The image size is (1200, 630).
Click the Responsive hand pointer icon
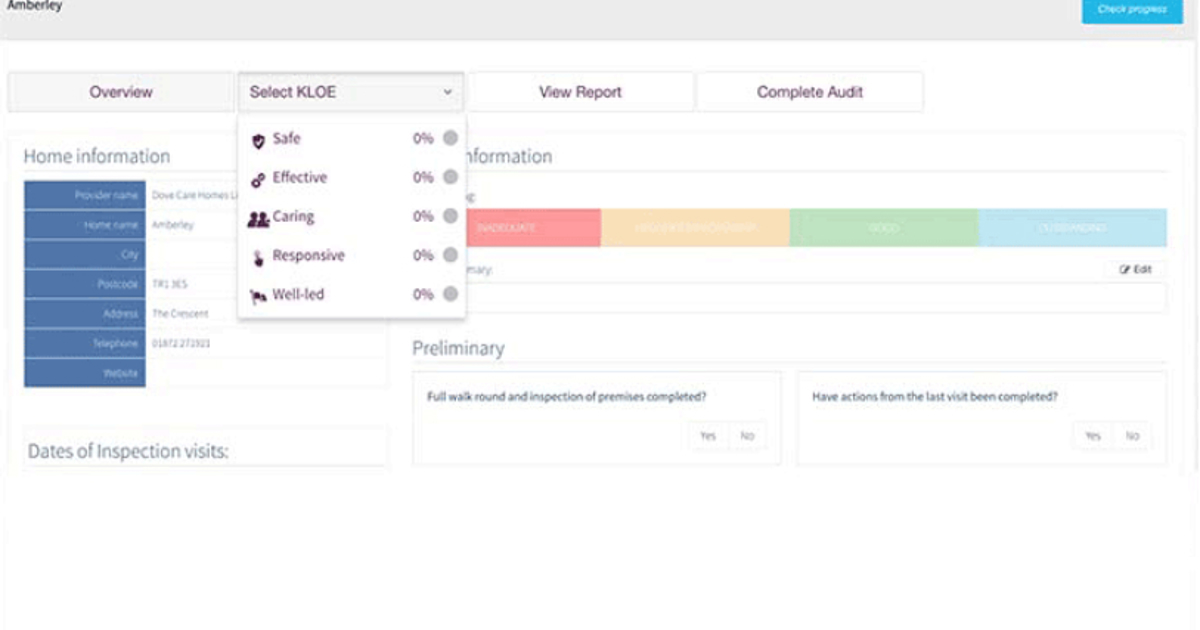click(x=258, y=258)
